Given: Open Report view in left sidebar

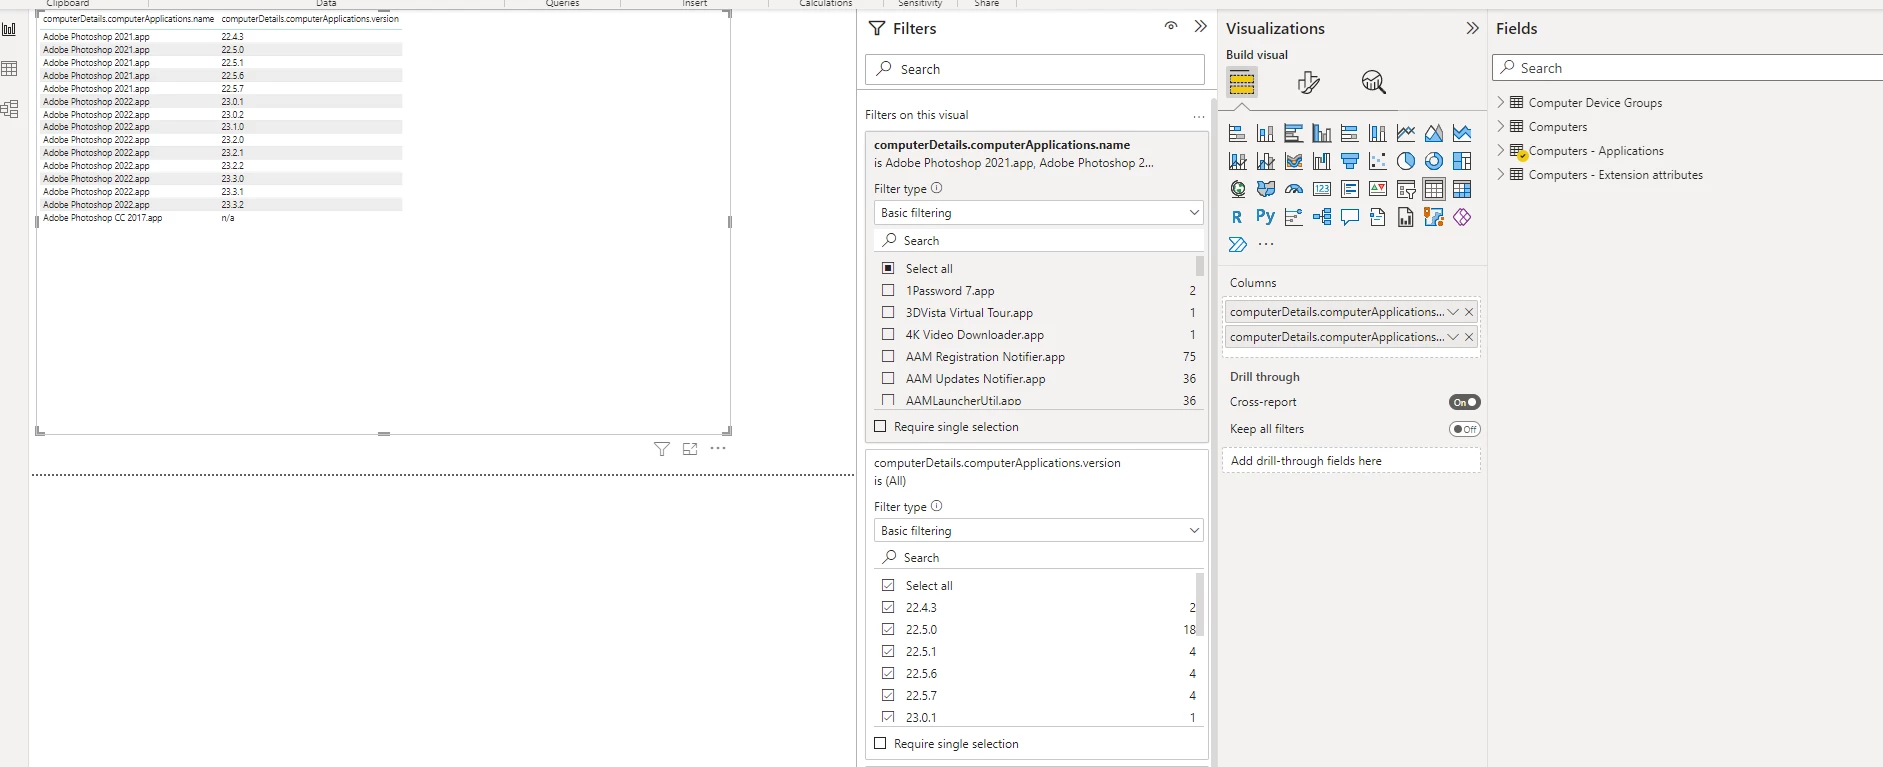Looking at the screenshot, I should point(10,29).
